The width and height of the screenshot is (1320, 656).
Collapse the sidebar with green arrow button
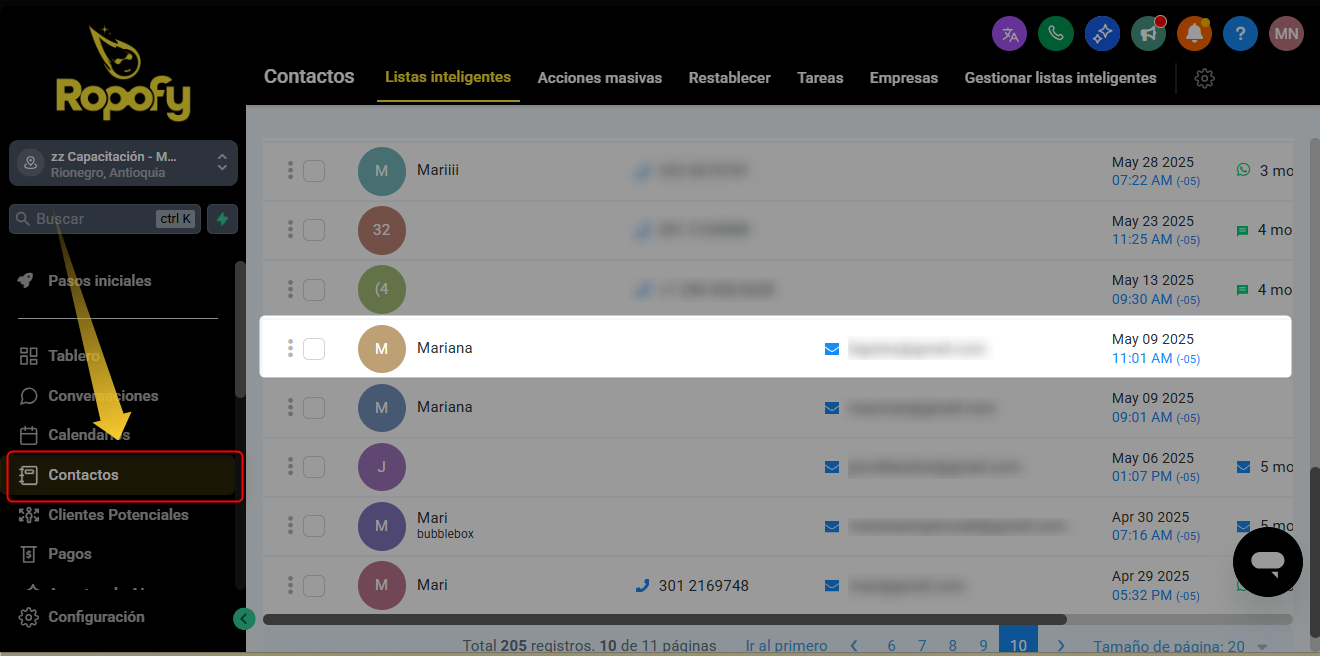(x=244, y=619)
